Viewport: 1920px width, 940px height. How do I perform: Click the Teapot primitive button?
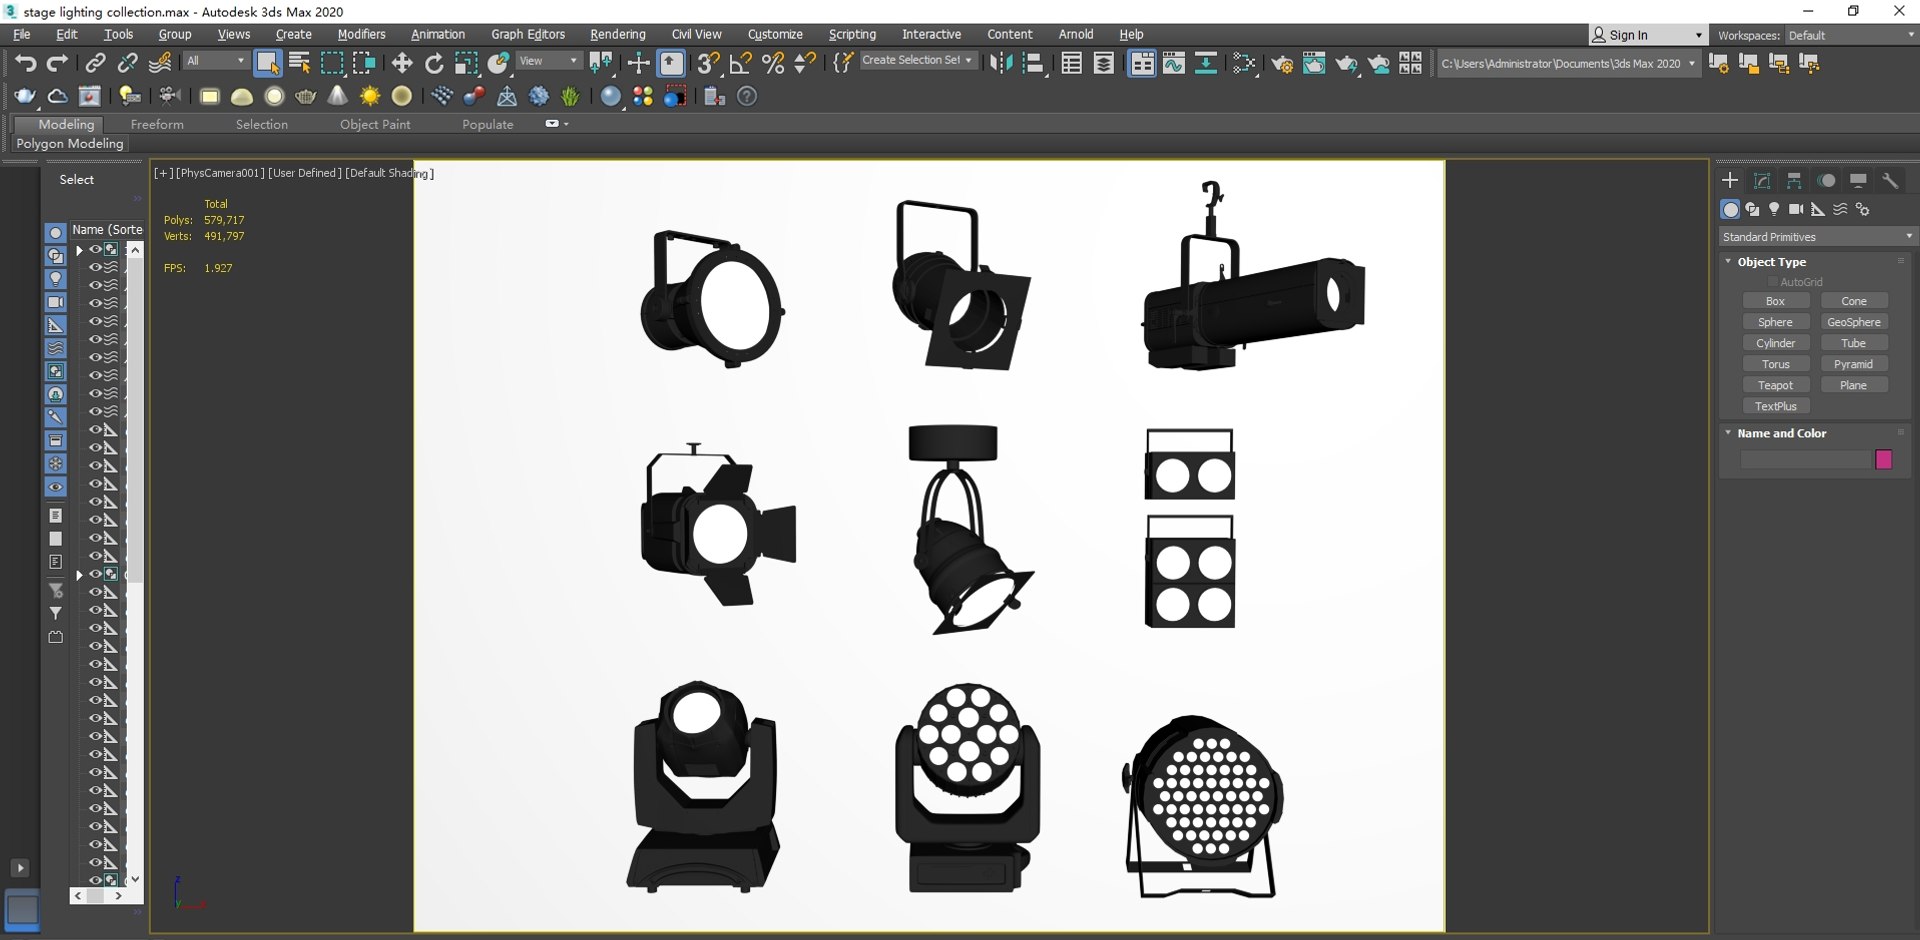(x=1775, y=385)
